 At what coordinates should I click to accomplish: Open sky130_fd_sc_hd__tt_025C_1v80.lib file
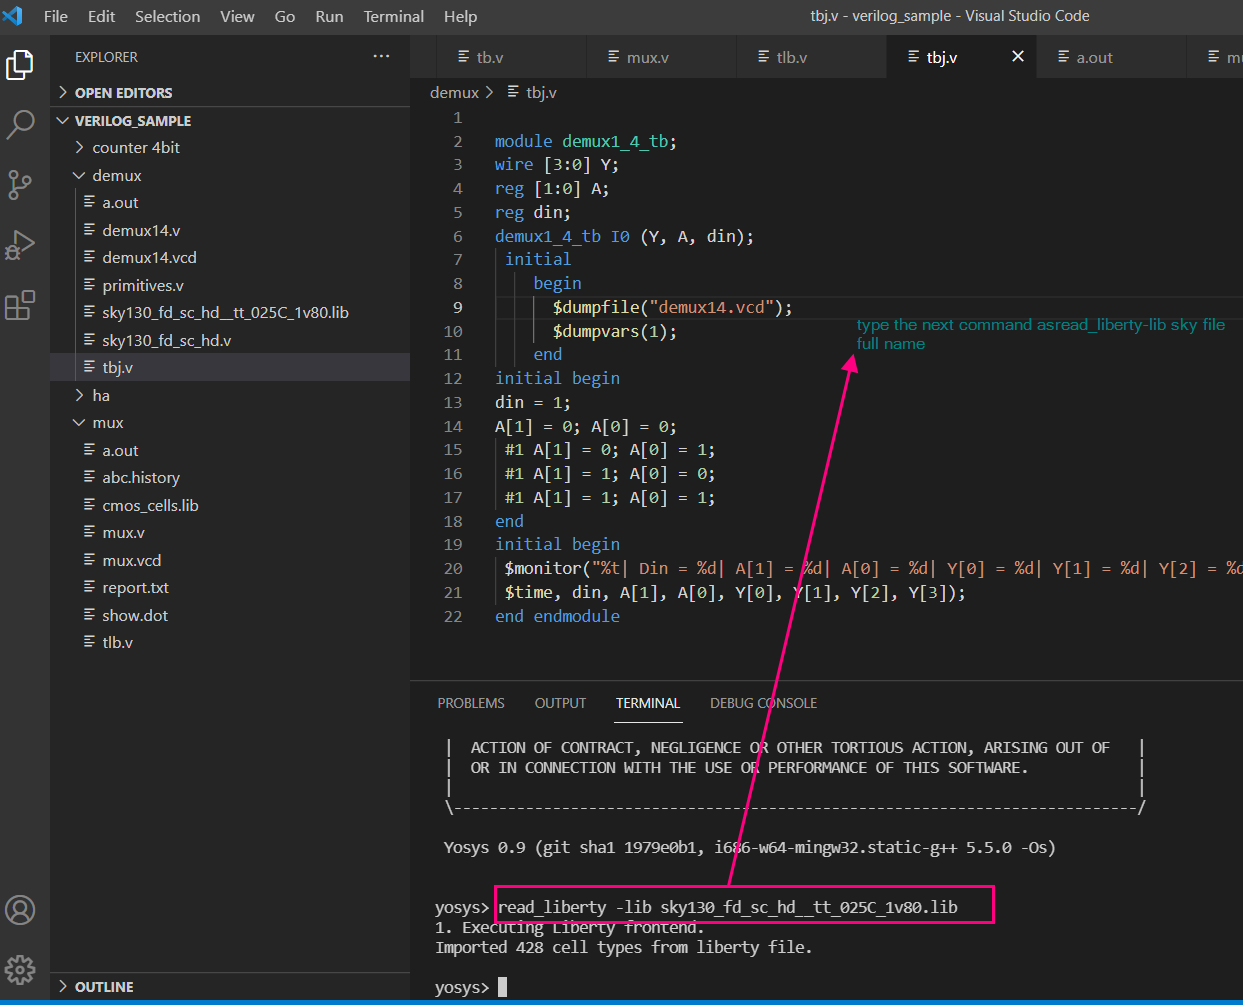pyautogui.click(x=230, y=312)
